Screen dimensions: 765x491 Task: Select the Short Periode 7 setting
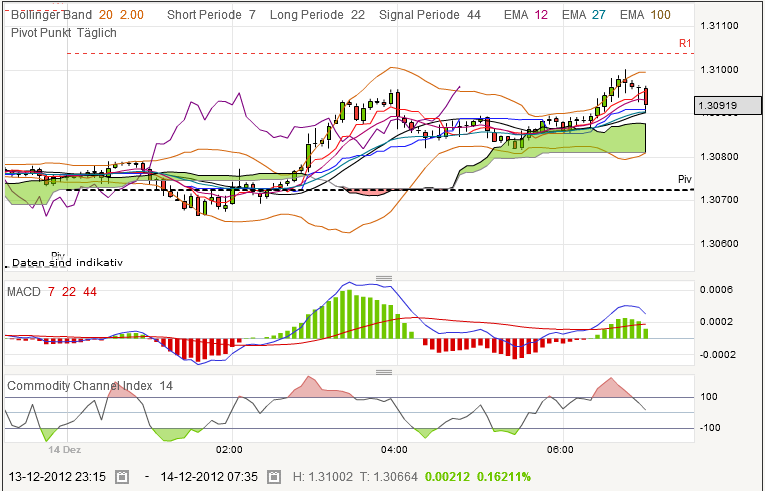click(211, 15)
